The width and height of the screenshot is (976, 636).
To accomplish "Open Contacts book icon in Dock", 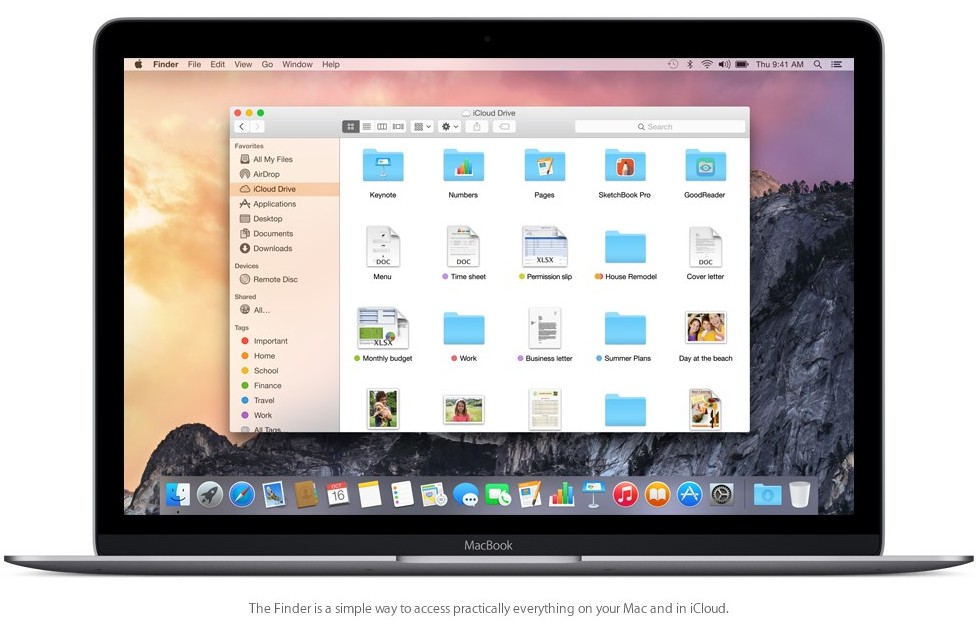I will point(306,495).
